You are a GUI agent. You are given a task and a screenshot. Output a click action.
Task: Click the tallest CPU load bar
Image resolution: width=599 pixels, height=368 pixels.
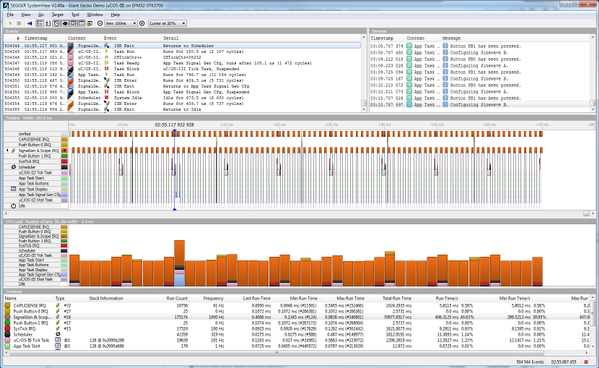[180, 263]
